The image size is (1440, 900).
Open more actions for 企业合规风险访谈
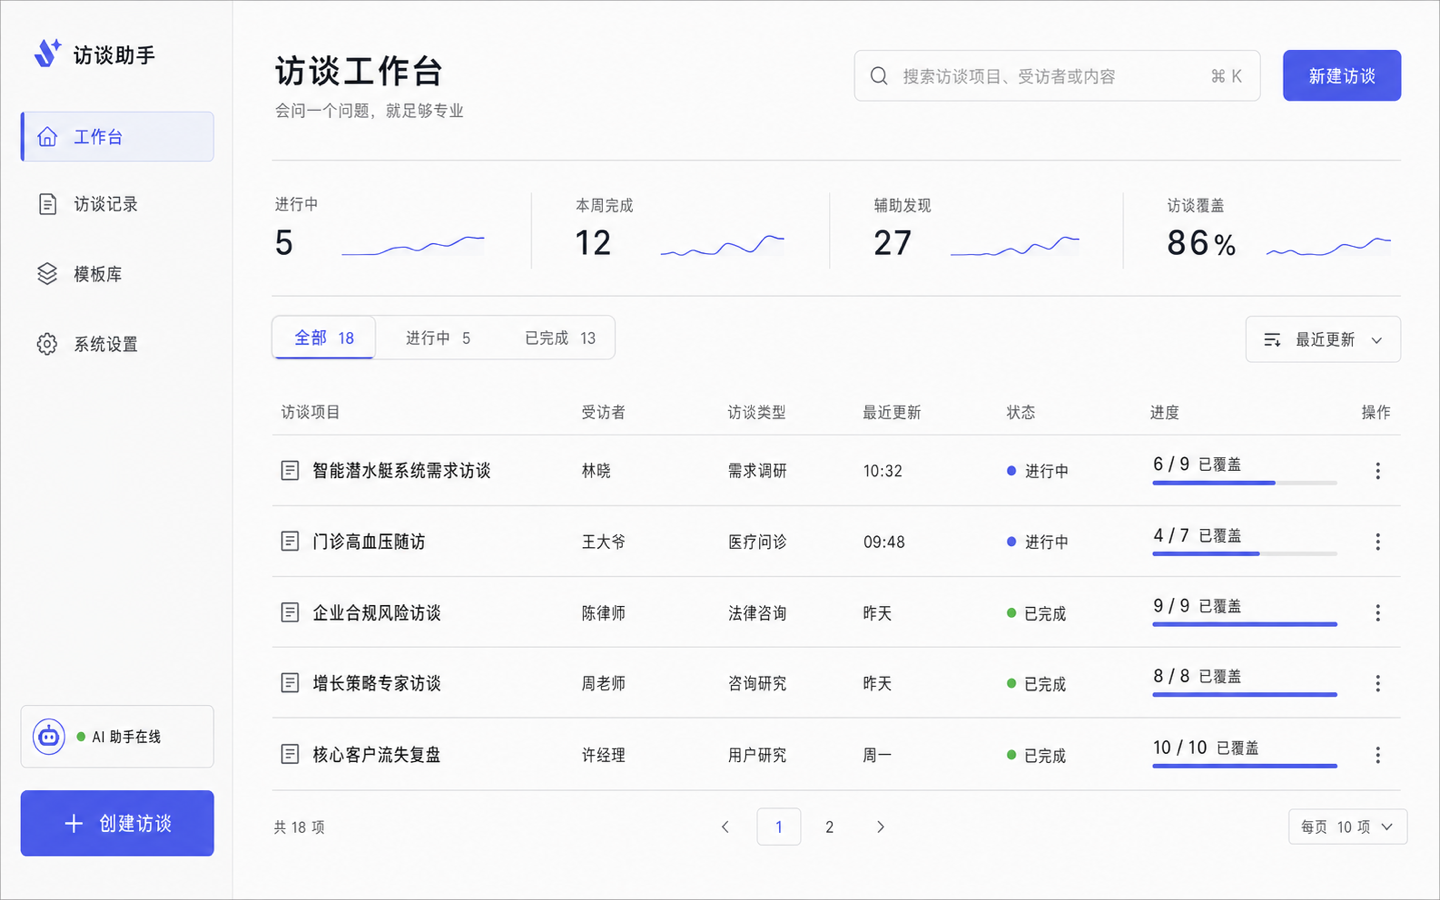coord(1377,613)
